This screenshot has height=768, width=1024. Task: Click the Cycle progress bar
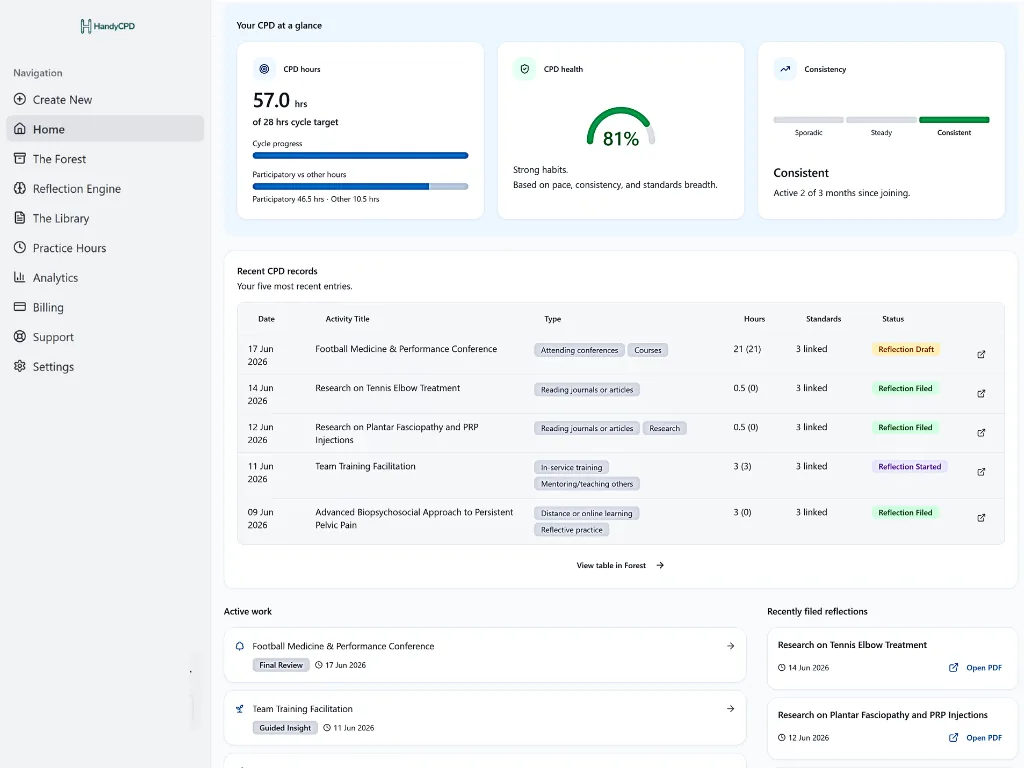click(360, 155)
